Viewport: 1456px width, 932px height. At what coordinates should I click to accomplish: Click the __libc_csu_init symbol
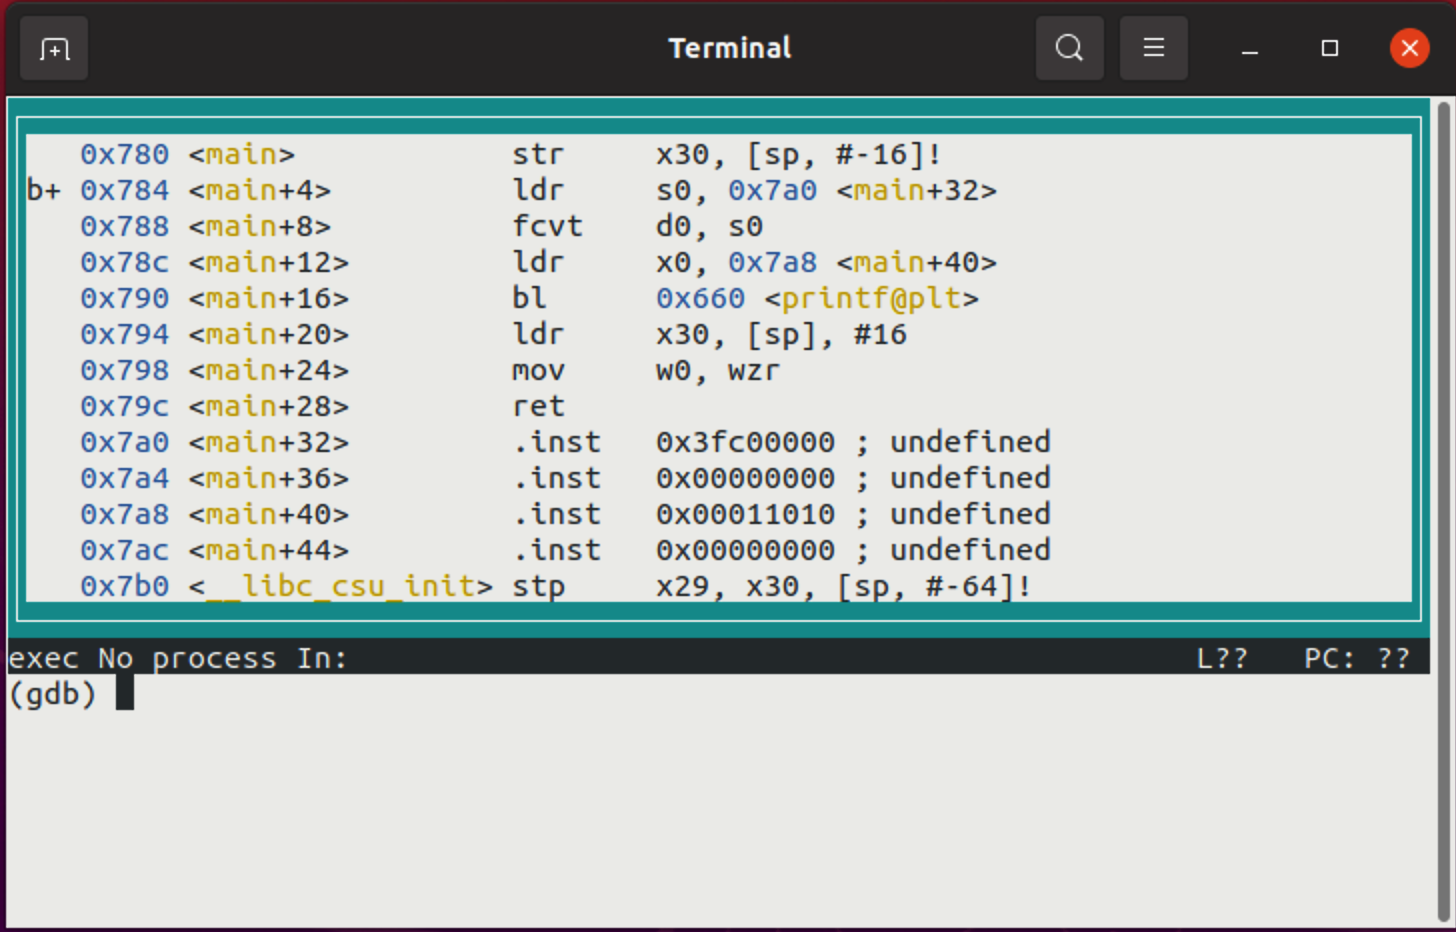point(341,586)
